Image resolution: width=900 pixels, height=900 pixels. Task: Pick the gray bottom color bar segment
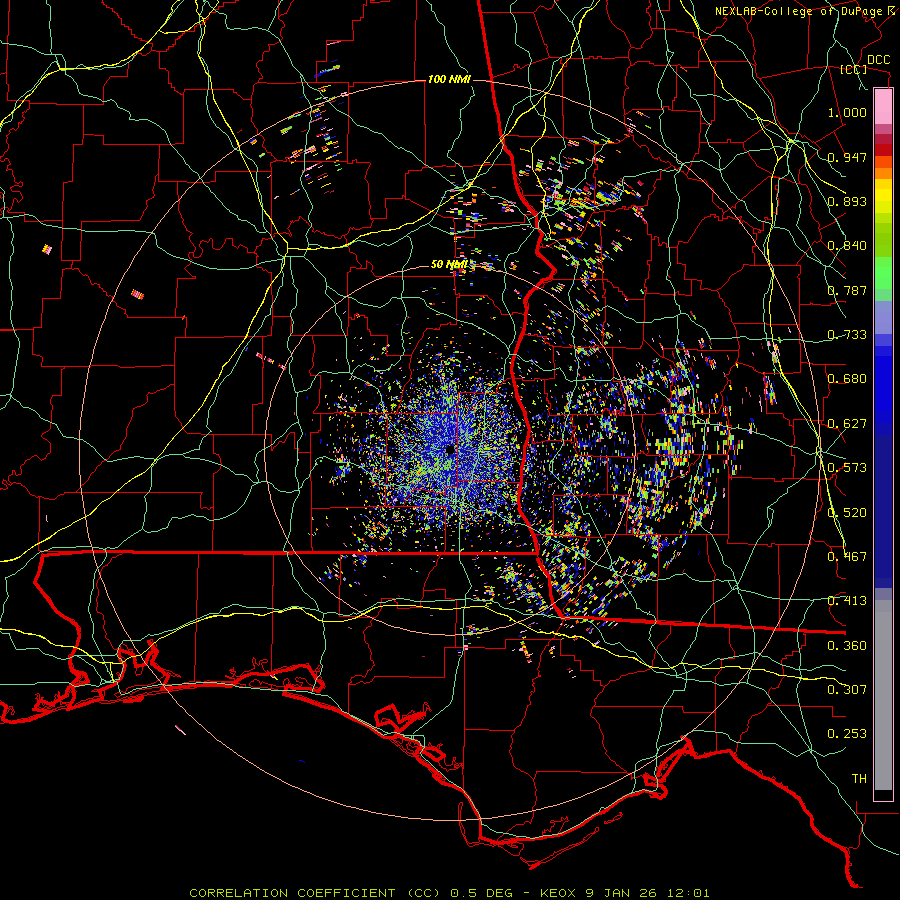[x=883, y=695]
